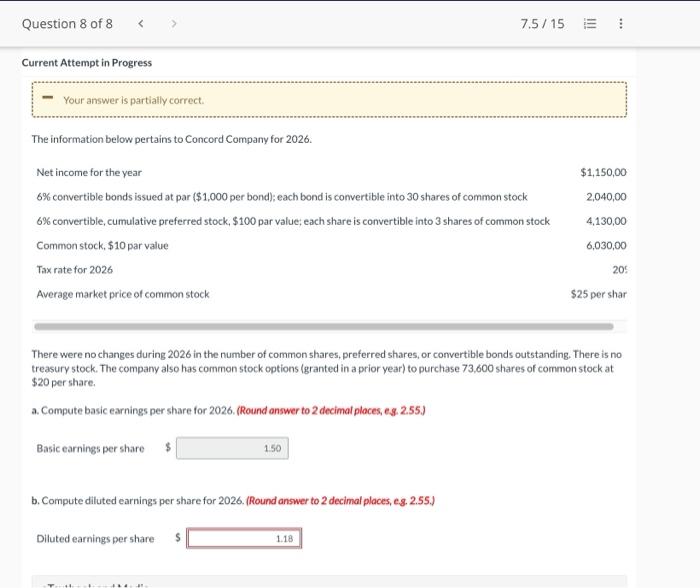Click the part b diluted earnings instruction
Image resolution: width=700 pixels, height=588 pixels.
pos(233,501)
